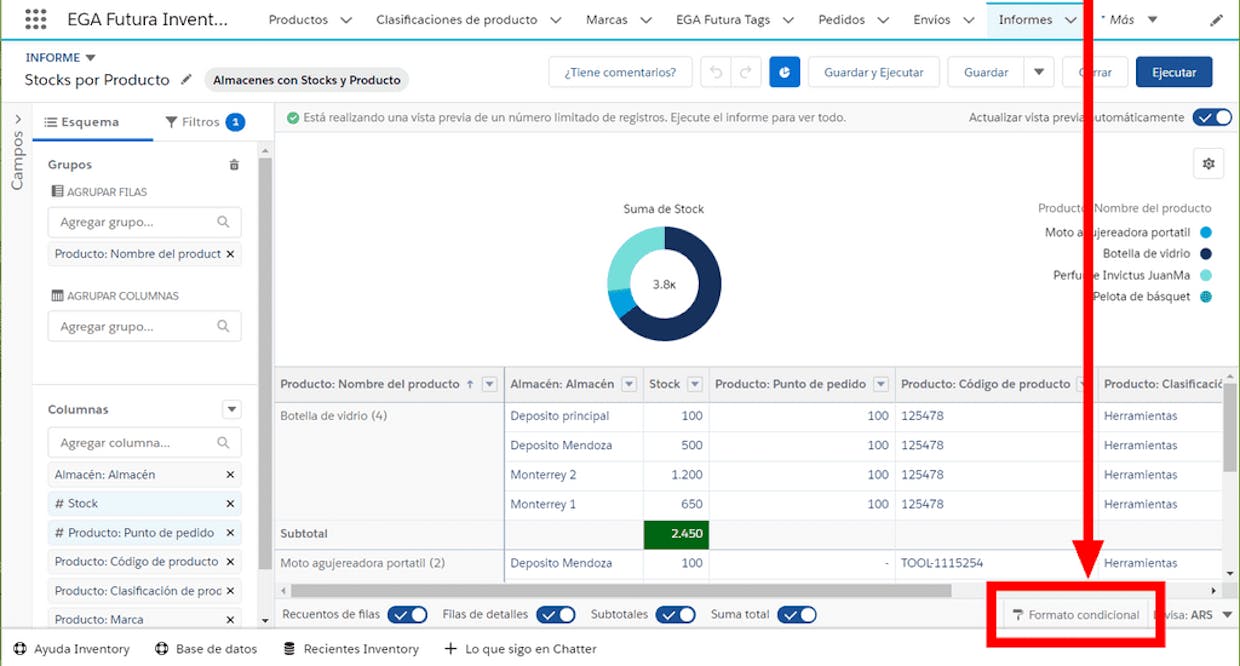Open EGA Futura Tags dropdown chevron

pyautogui.click(x=788, y=20)
